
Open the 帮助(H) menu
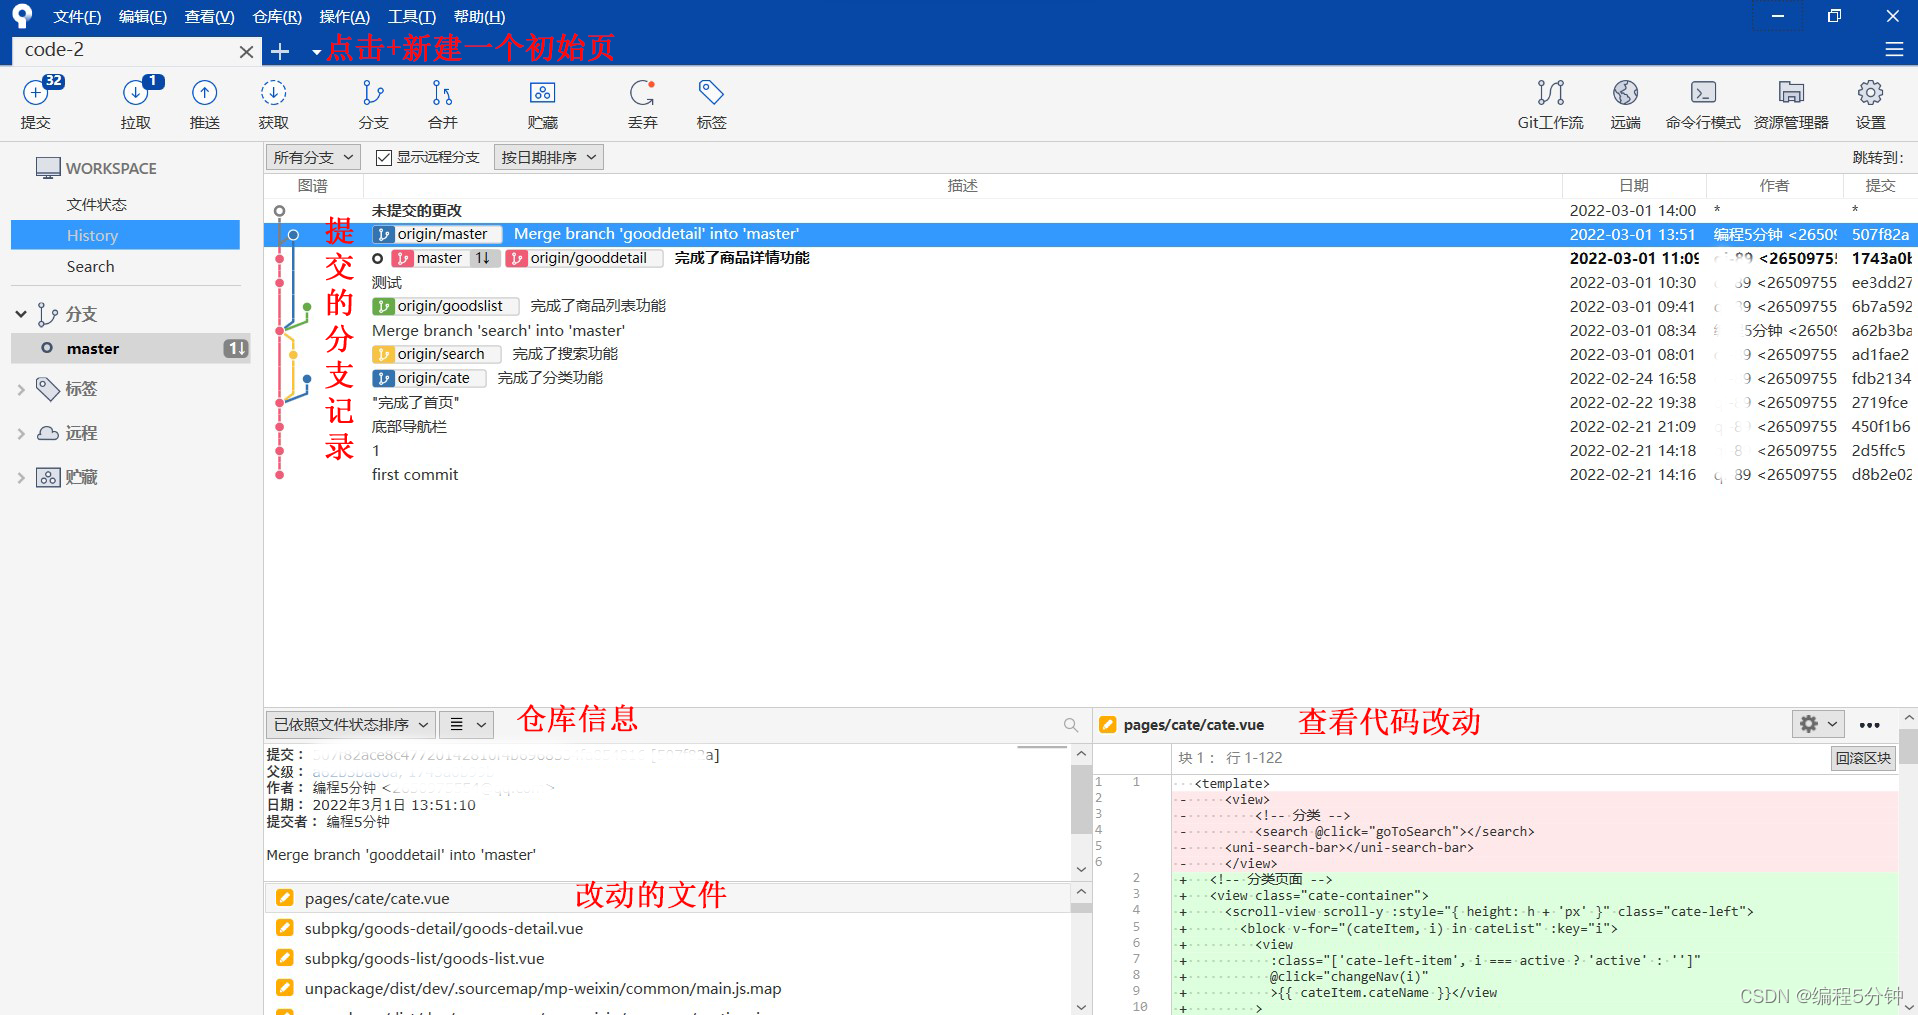pyautogui.click(x=479, y=17)
